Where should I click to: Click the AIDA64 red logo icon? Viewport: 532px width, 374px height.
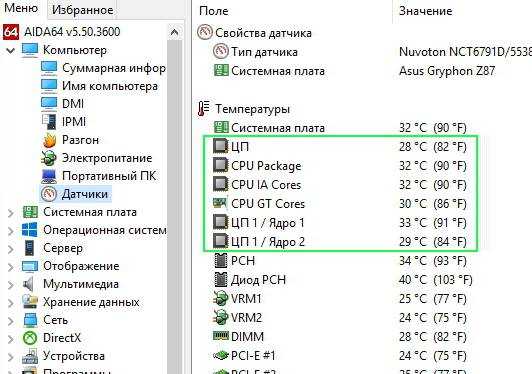pos(11,32)
